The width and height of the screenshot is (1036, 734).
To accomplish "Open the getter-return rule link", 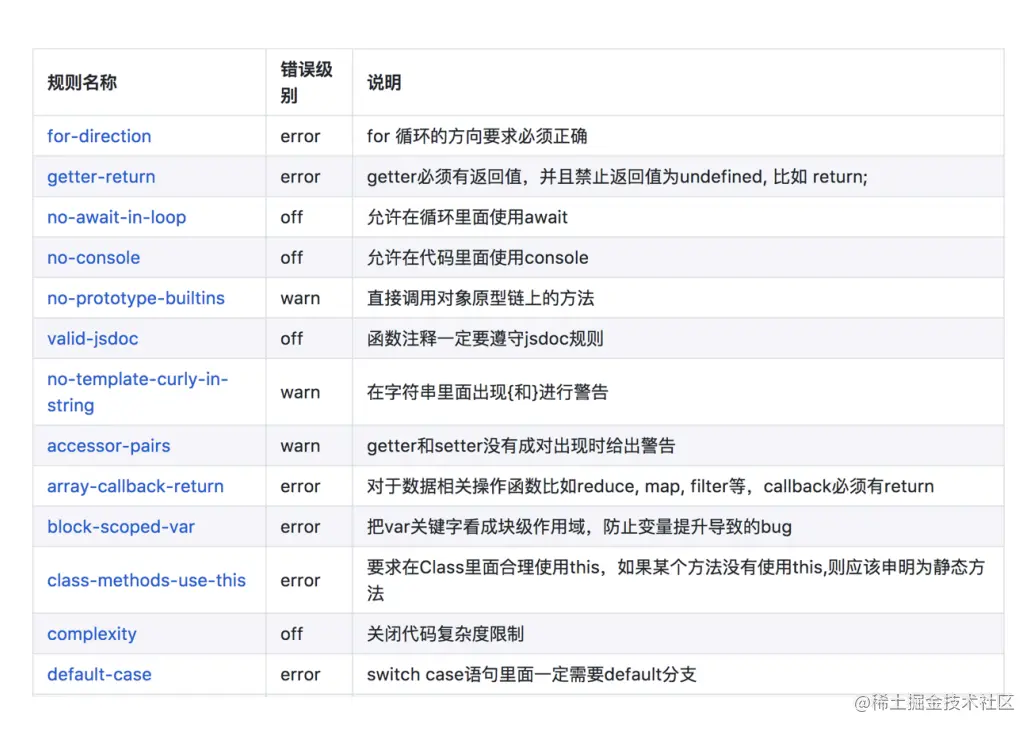I will (x=101, y=176).
